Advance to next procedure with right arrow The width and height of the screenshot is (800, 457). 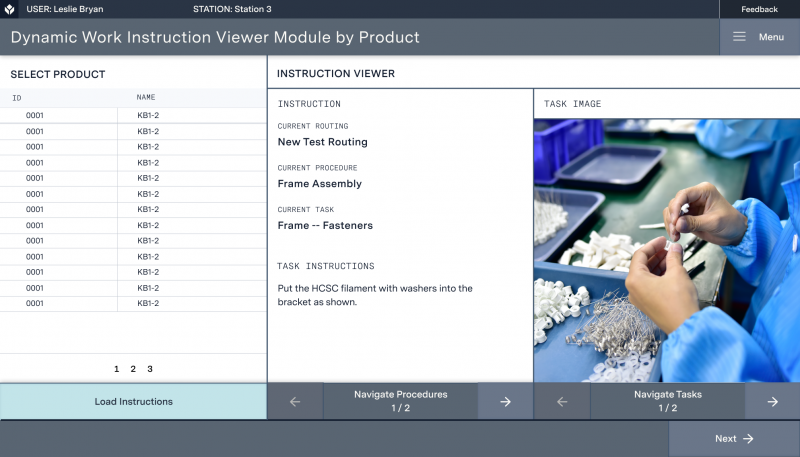click(505, 401)
